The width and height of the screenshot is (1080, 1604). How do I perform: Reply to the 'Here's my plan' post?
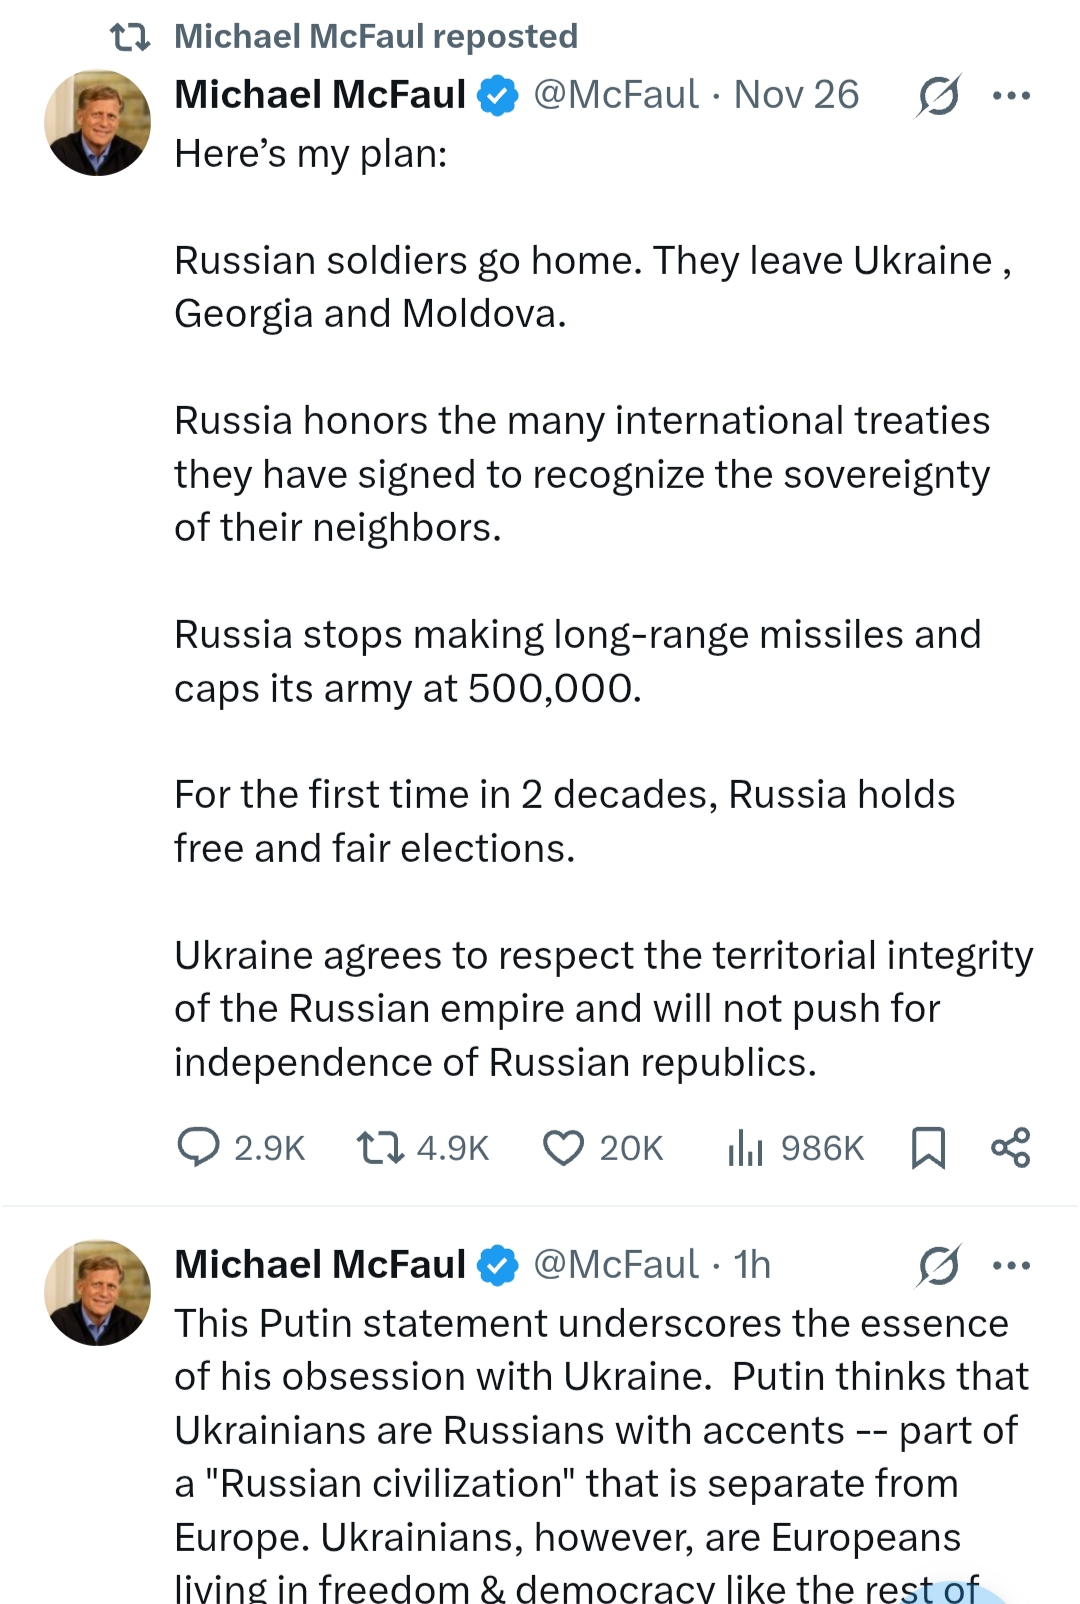[198, 1147]
